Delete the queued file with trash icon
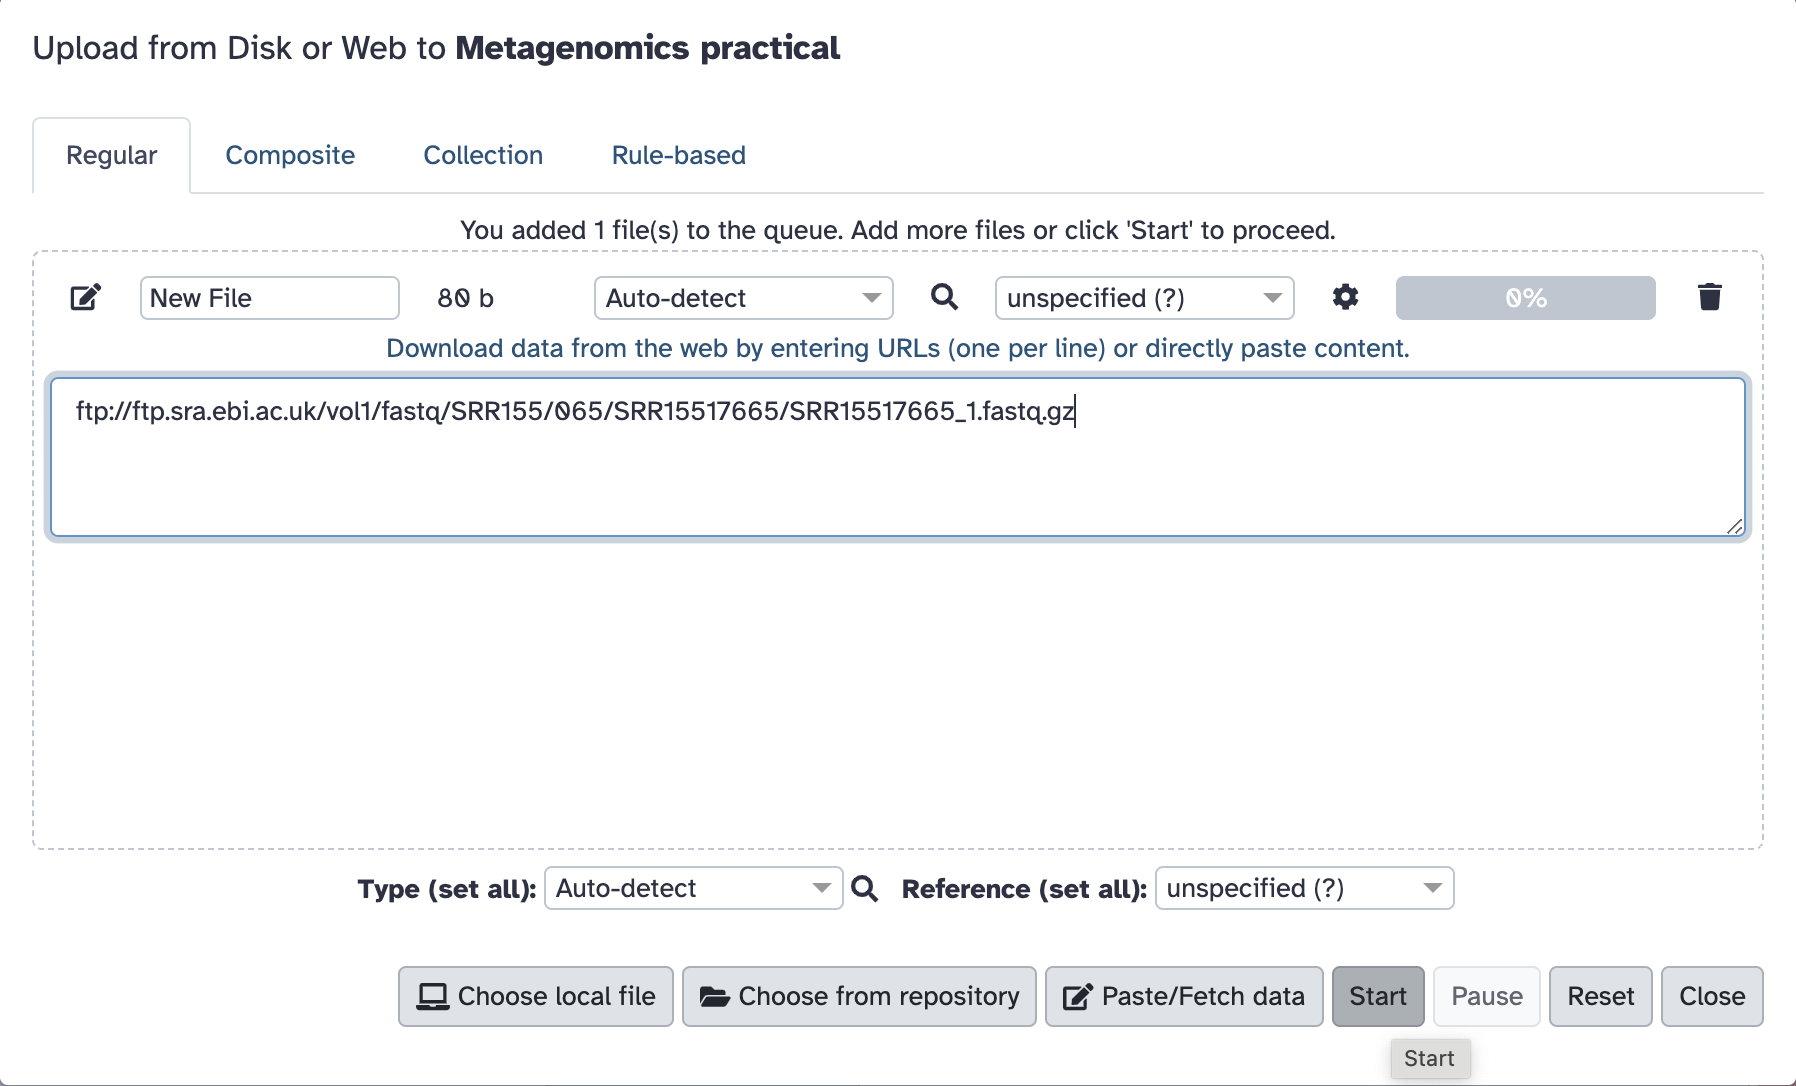 [x=1709, y=297]
